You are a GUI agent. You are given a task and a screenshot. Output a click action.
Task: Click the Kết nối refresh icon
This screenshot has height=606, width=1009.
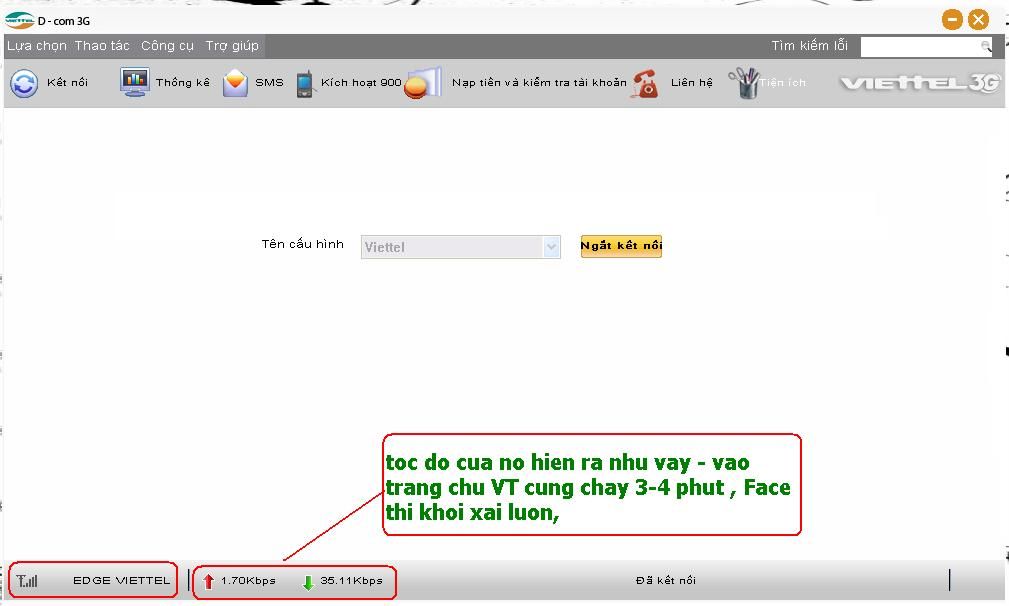tap(24, 83)
